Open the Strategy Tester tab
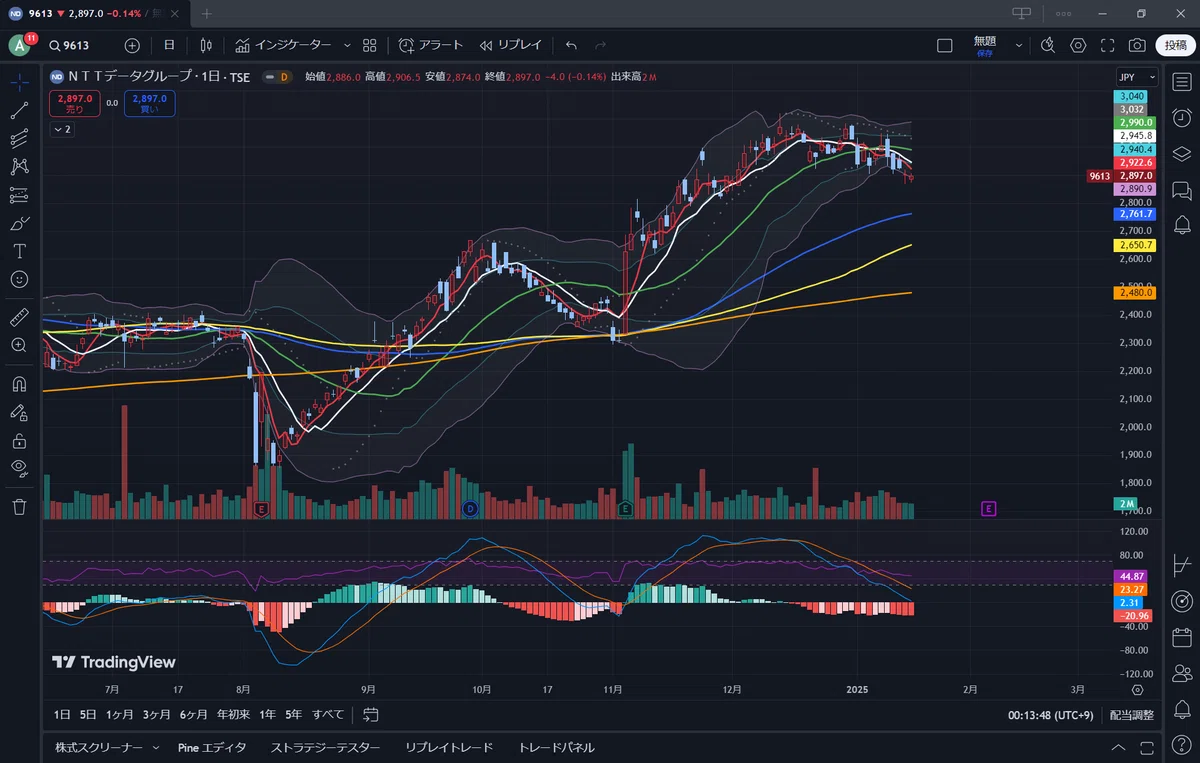 click(x=326, y=747)
